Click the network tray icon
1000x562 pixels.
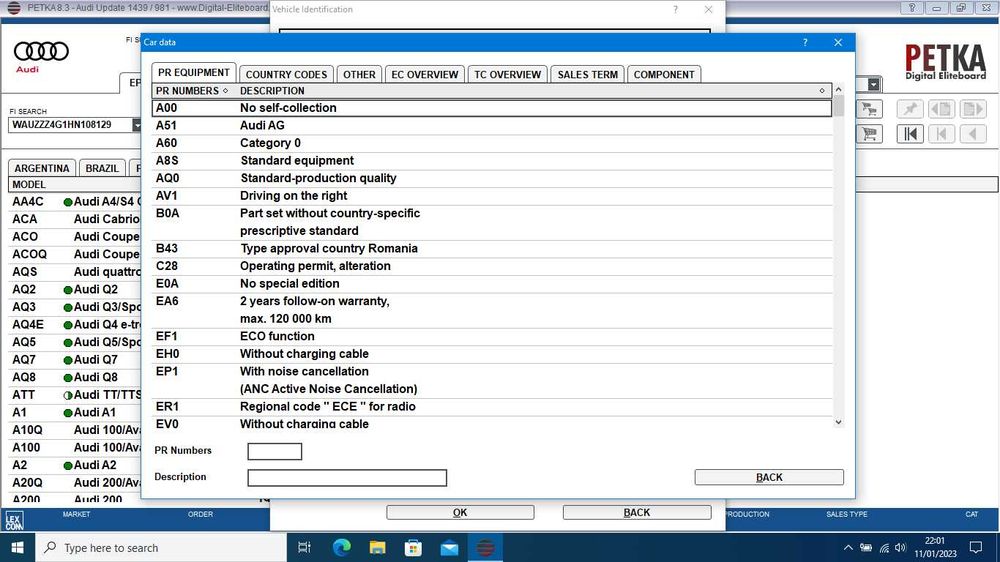[884, 547]
